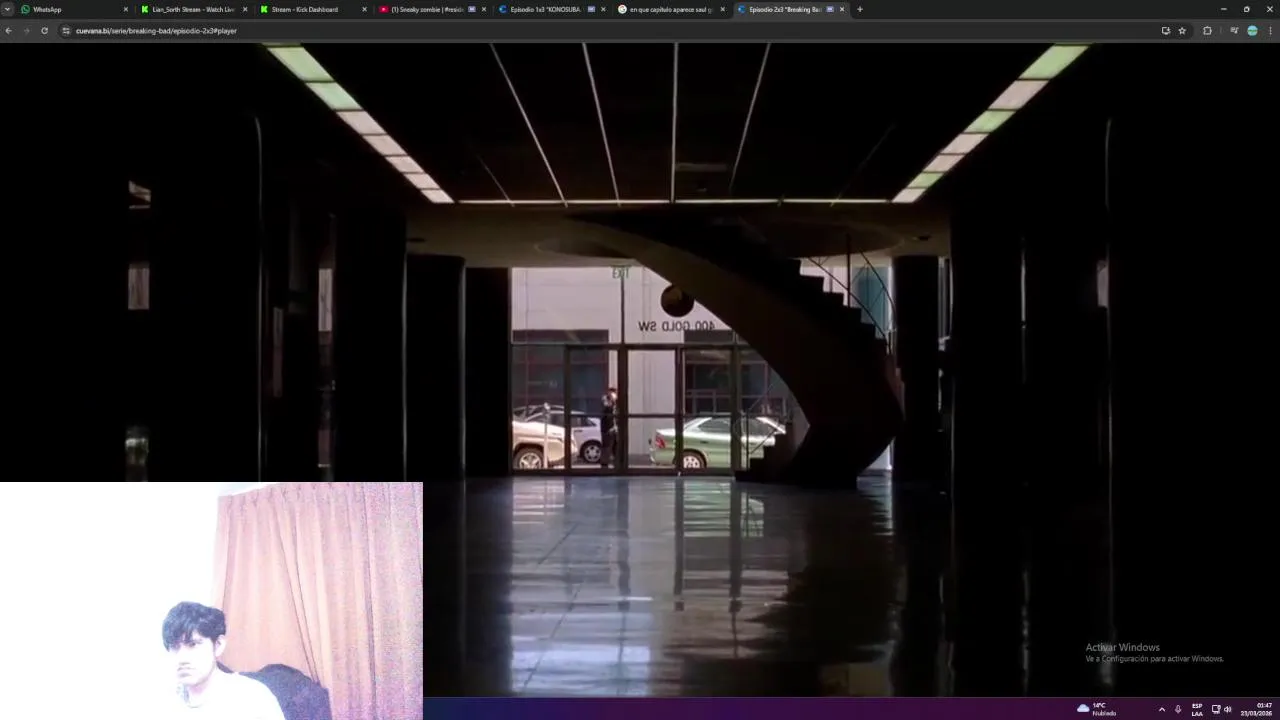1280x720 pixels.
Task: Open the volume speaker tray icon
Action: (x=1228, y=709)
